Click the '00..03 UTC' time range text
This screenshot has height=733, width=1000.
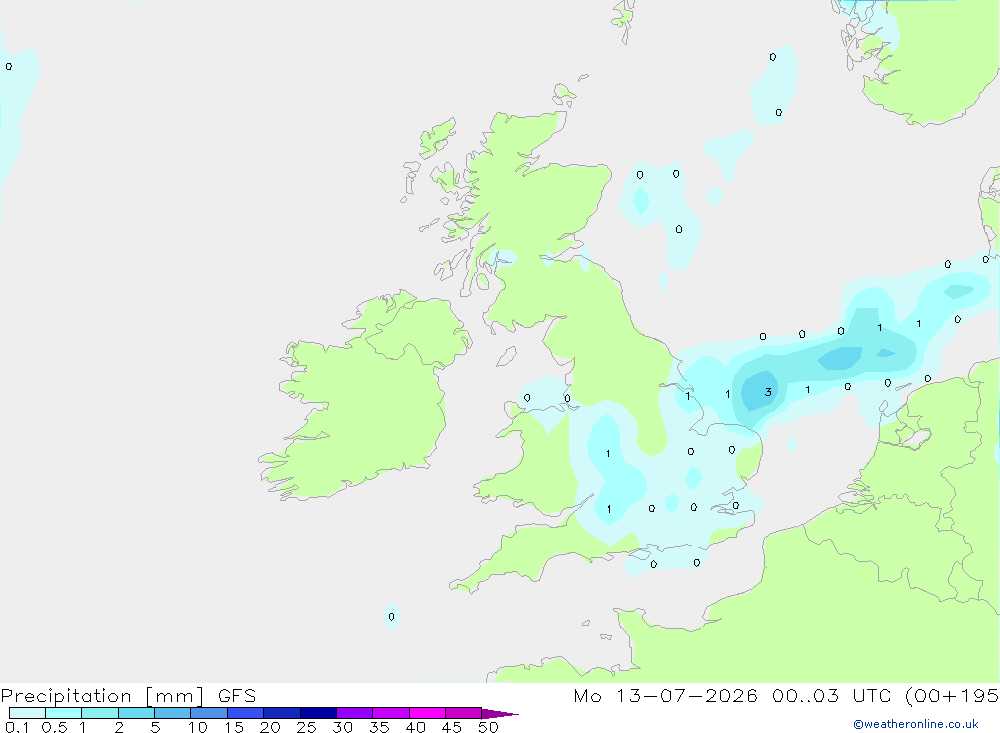[x=832, y=696]
